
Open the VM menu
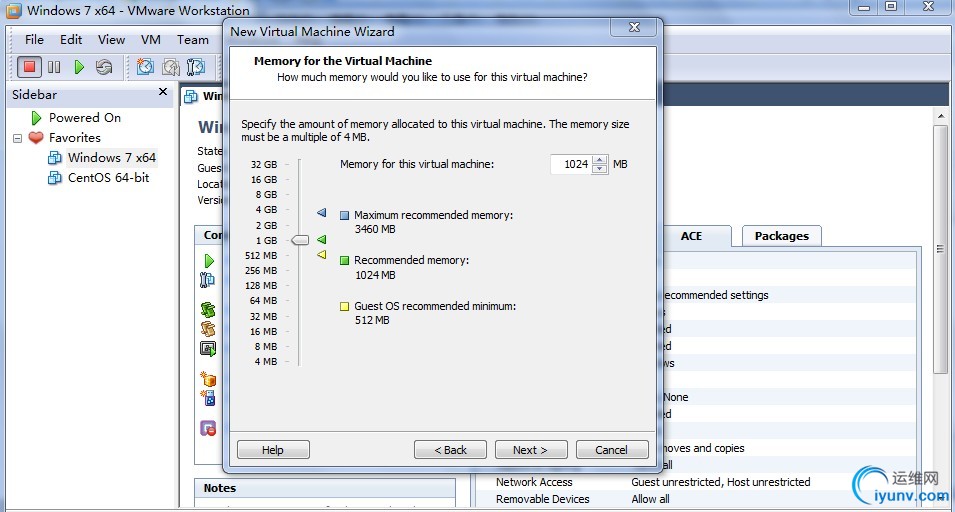[x=150, y=40]
